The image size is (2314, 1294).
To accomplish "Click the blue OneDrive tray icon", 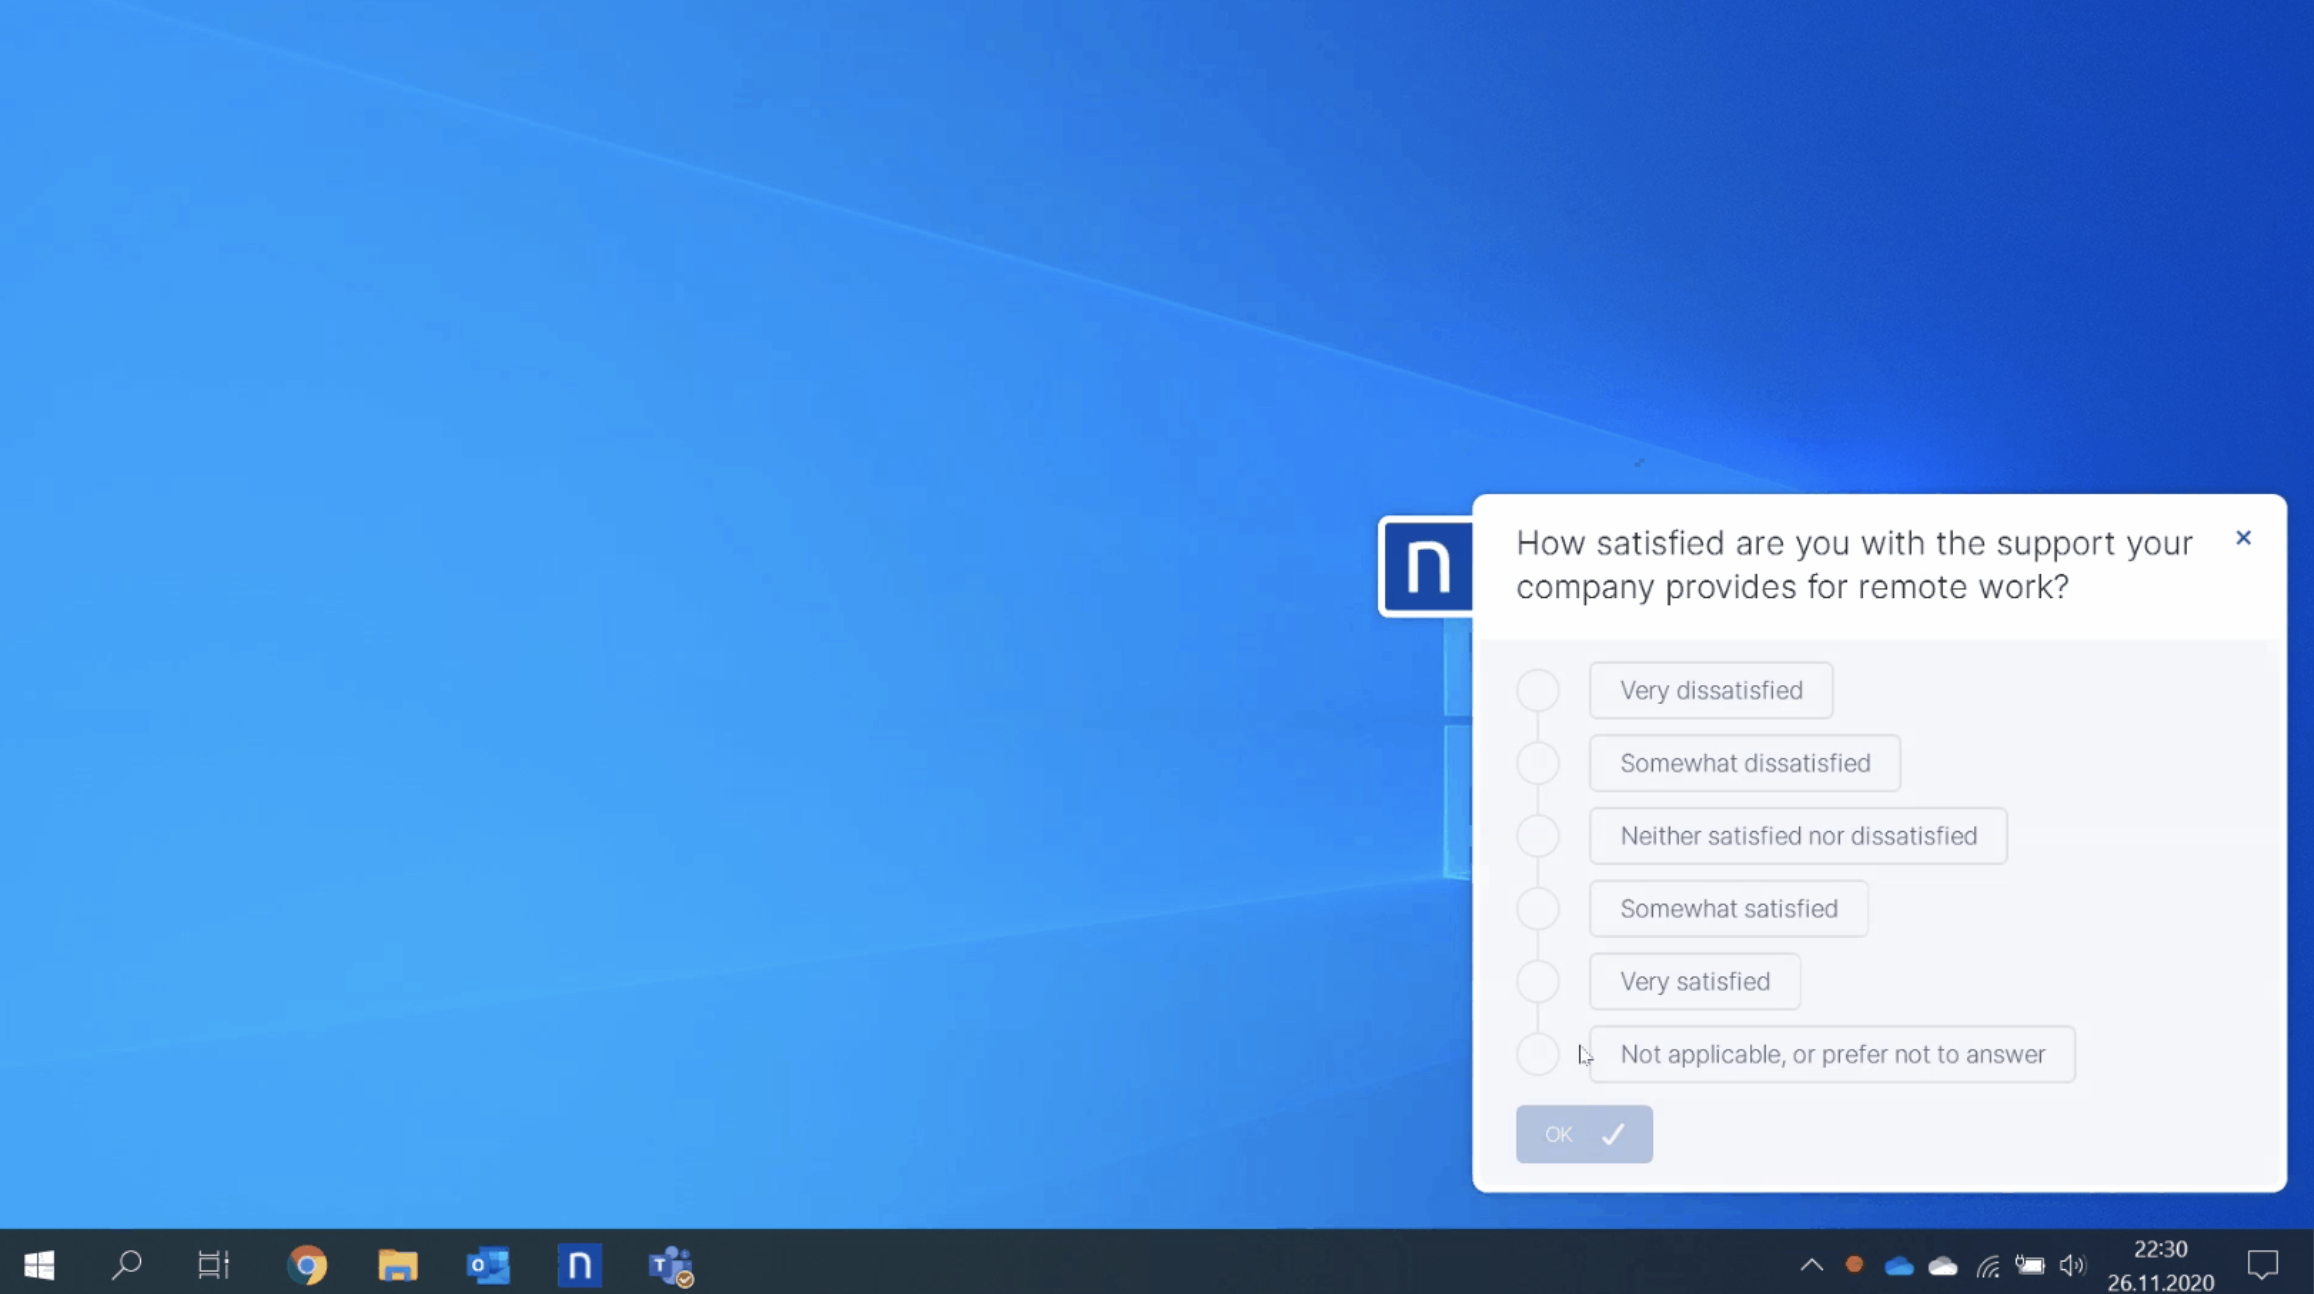I will click(1898, 1266).
